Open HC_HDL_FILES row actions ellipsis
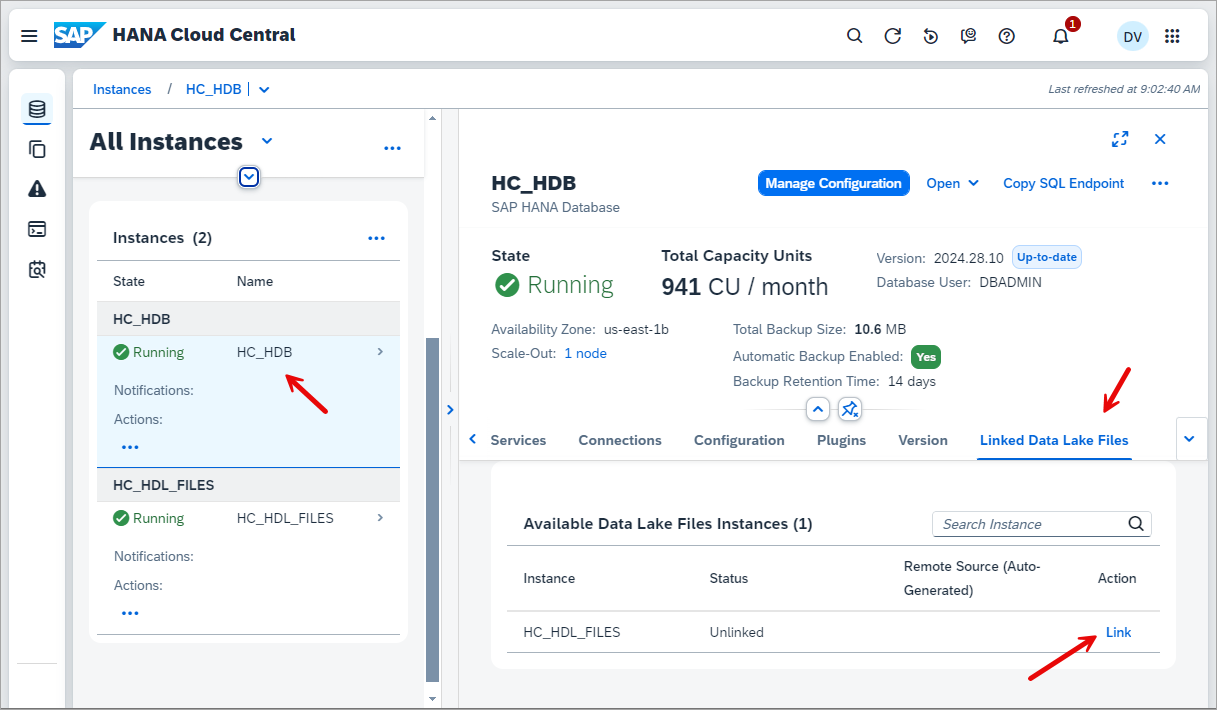The height and width of the screenshot is (710, 1217). [130, 613]
